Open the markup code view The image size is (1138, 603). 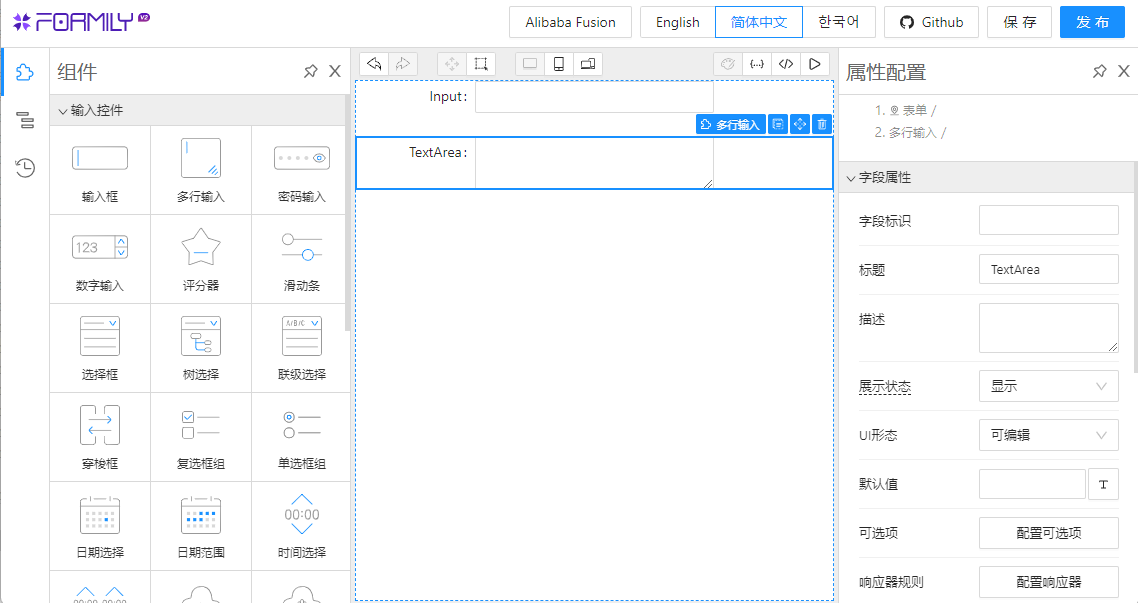pos(786,64)
